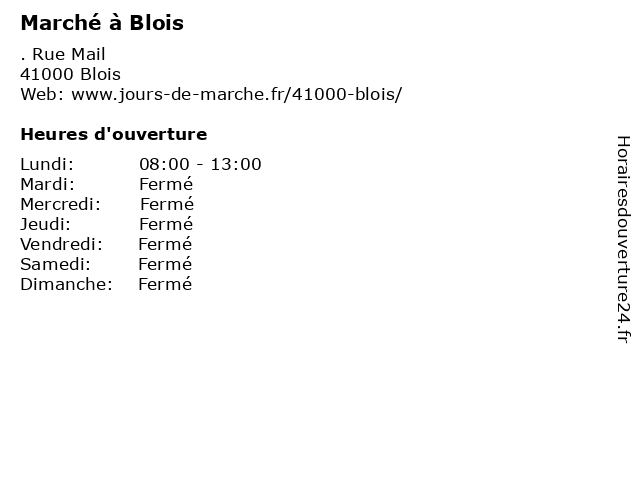Click the Fermé status beside Dimanche
640x480 pixels.
point(165,284)
